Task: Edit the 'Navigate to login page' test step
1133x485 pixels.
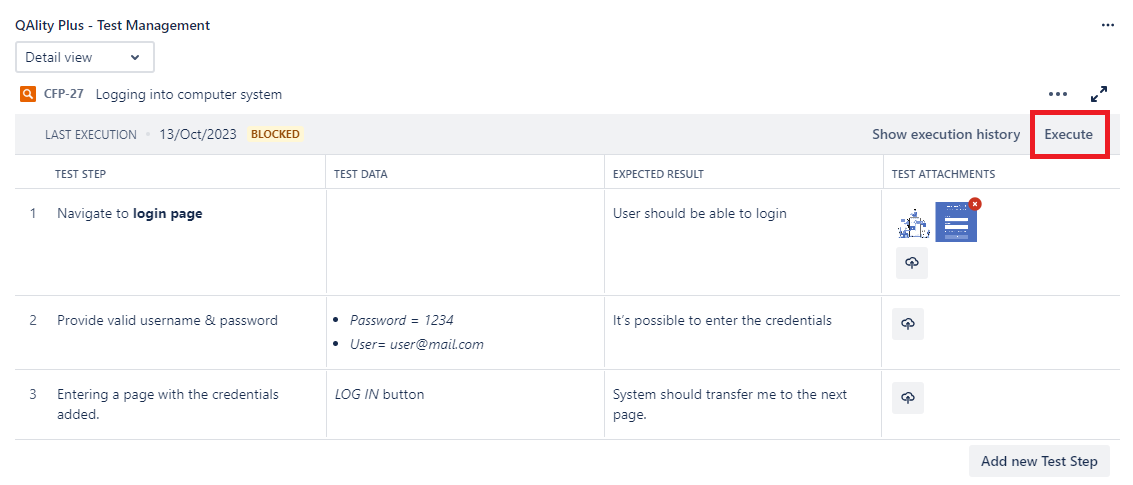Action: point(130,214)
